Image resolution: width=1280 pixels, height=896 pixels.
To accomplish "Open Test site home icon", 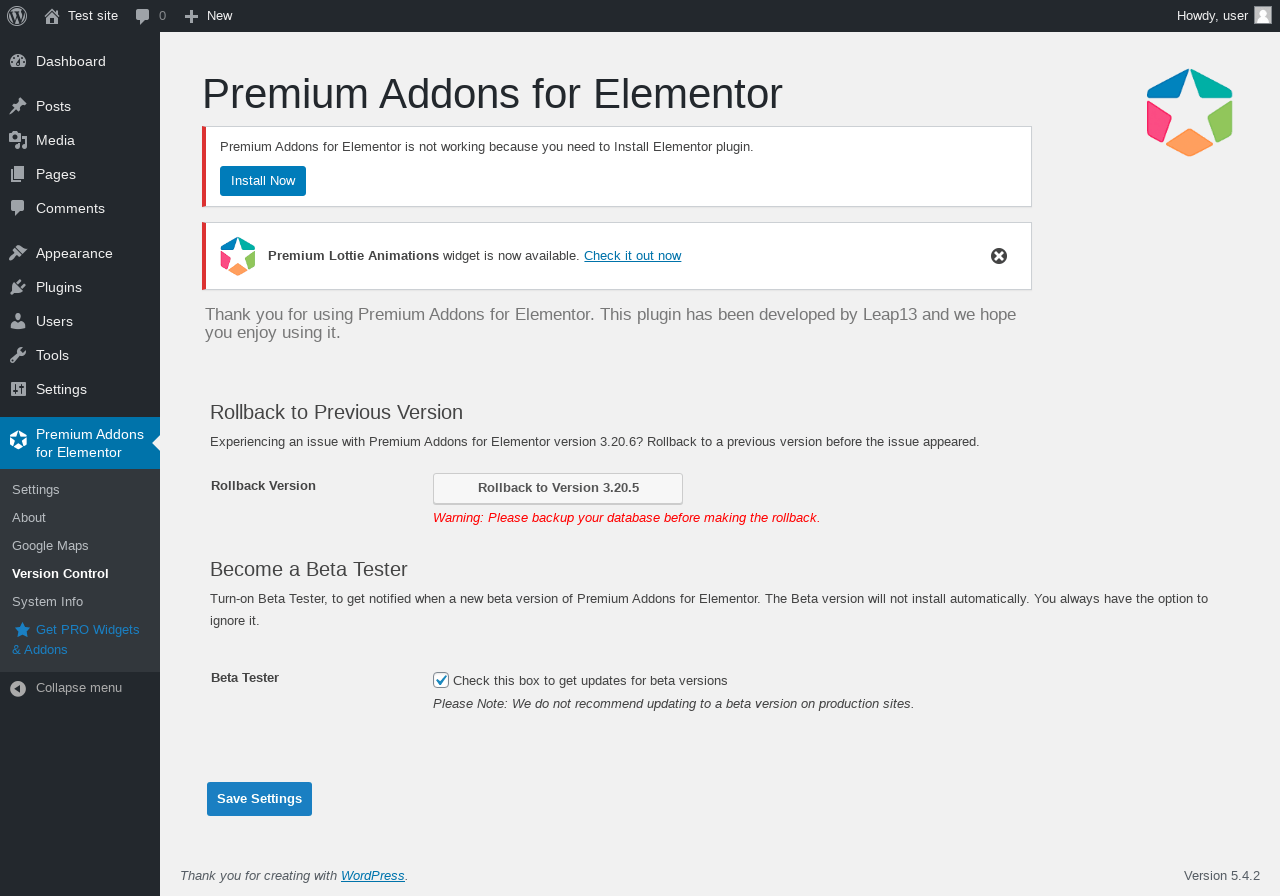I will tap(52, 16).
